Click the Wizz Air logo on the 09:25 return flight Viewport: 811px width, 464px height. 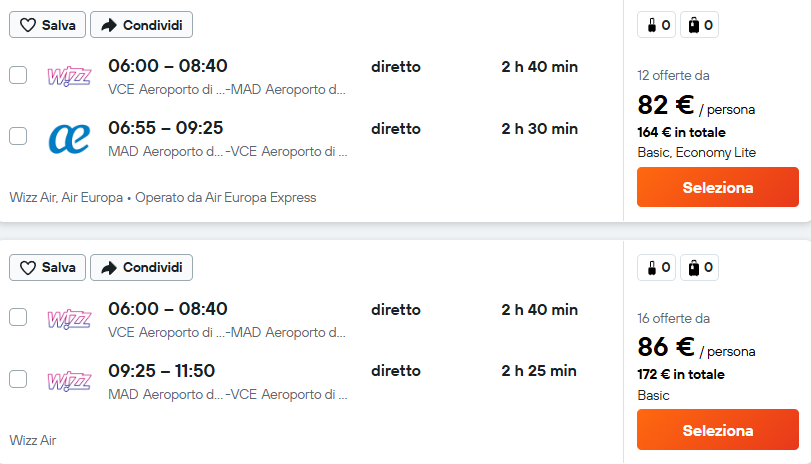tap(69, 381)
